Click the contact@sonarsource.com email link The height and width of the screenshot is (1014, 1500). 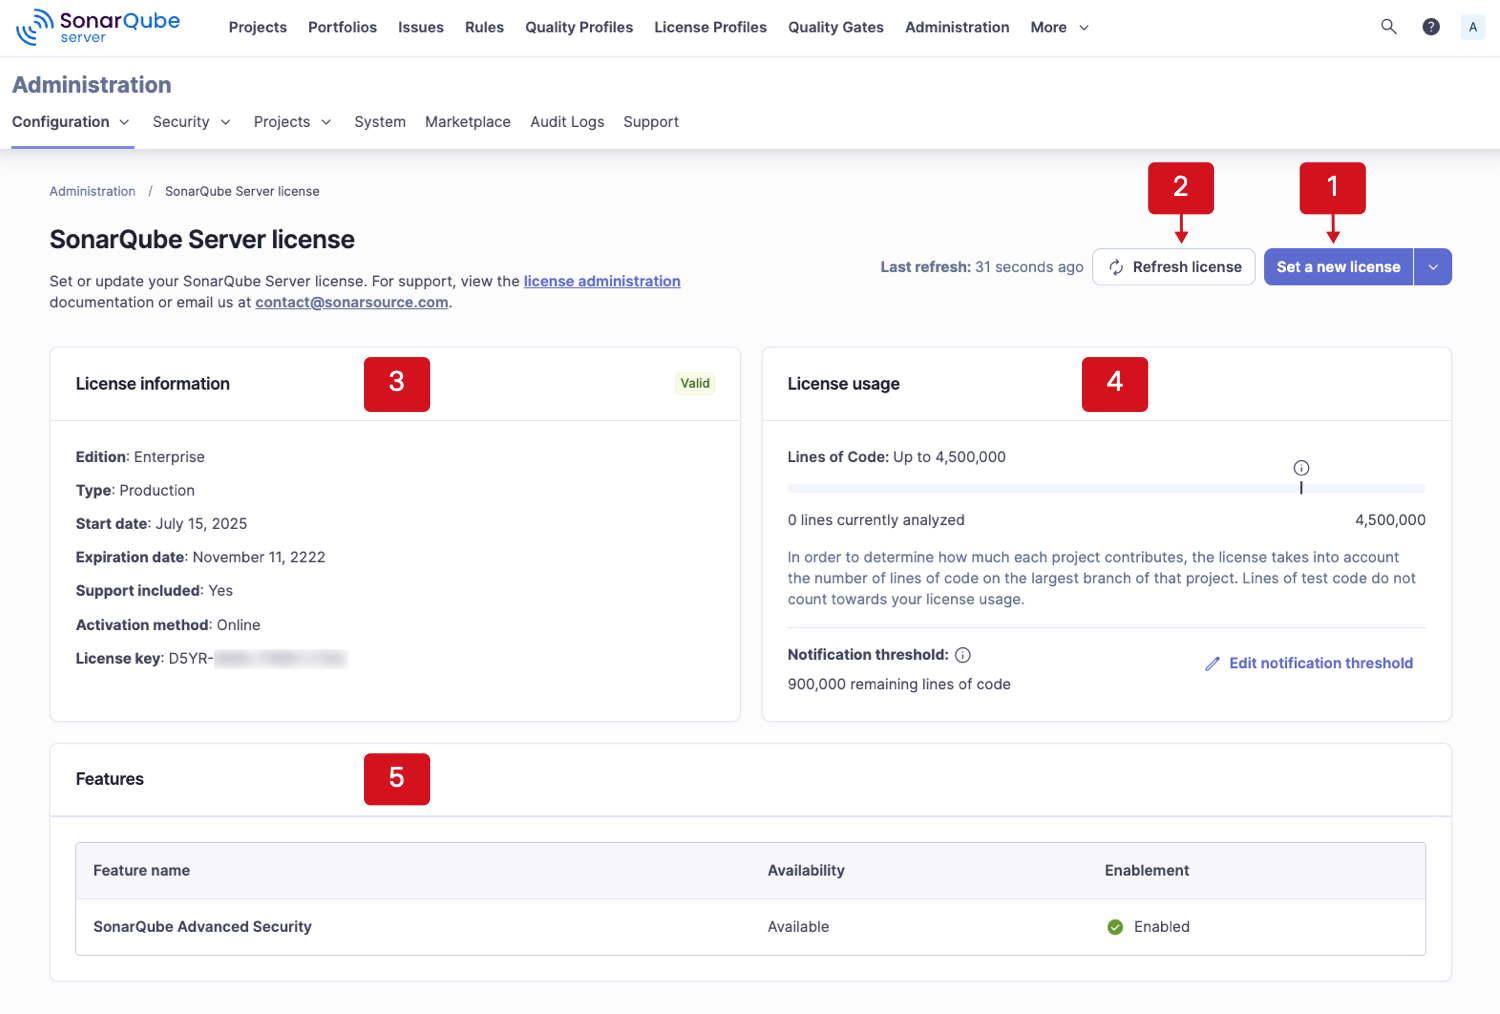351,302
